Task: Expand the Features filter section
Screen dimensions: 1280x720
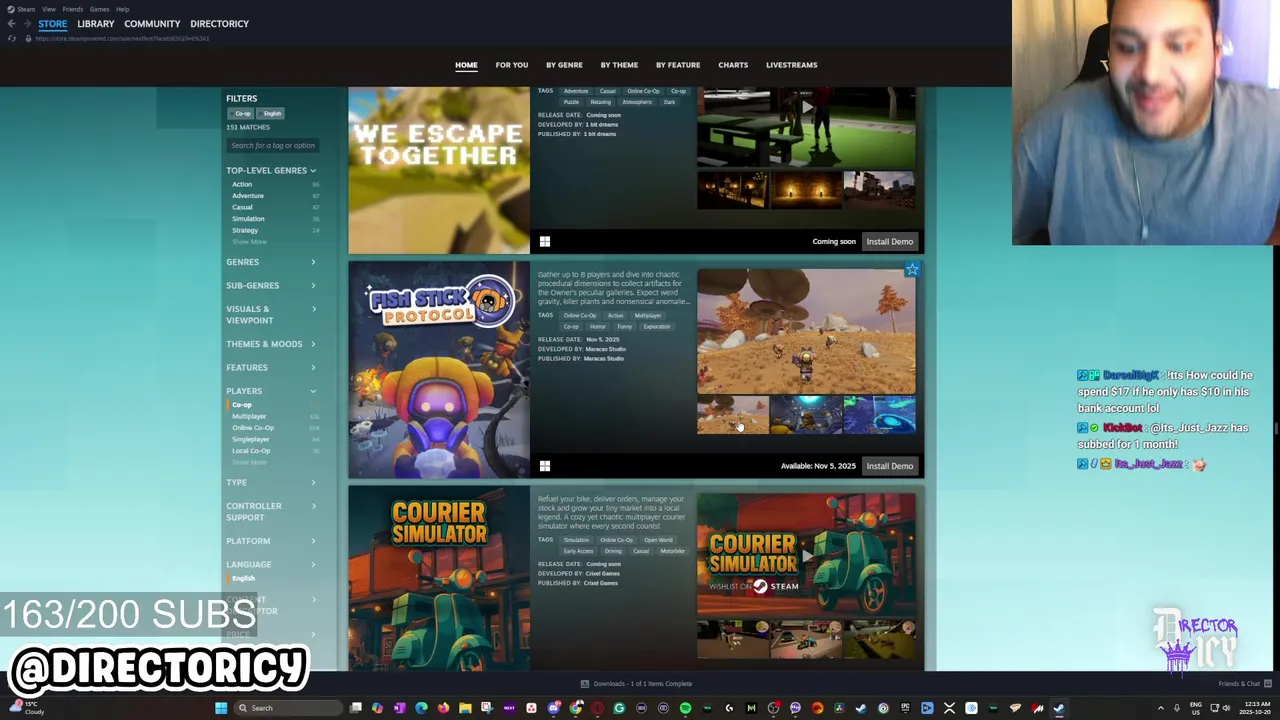Action: [x=271, y=368]
